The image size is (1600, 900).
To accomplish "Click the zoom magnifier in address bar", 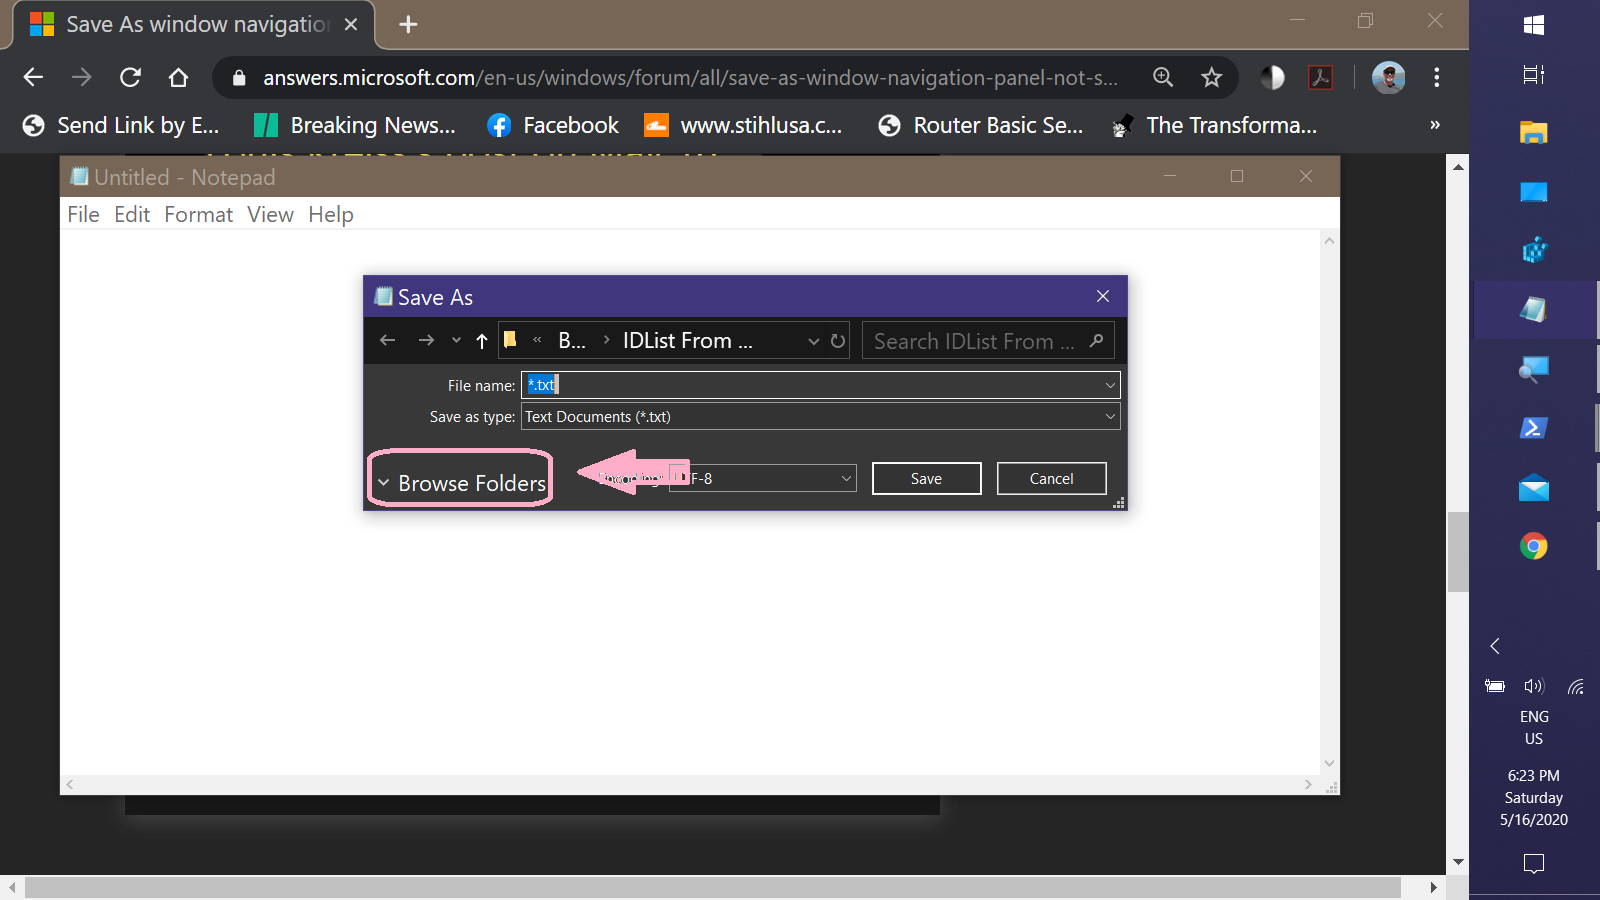I will coord(1163,77).
